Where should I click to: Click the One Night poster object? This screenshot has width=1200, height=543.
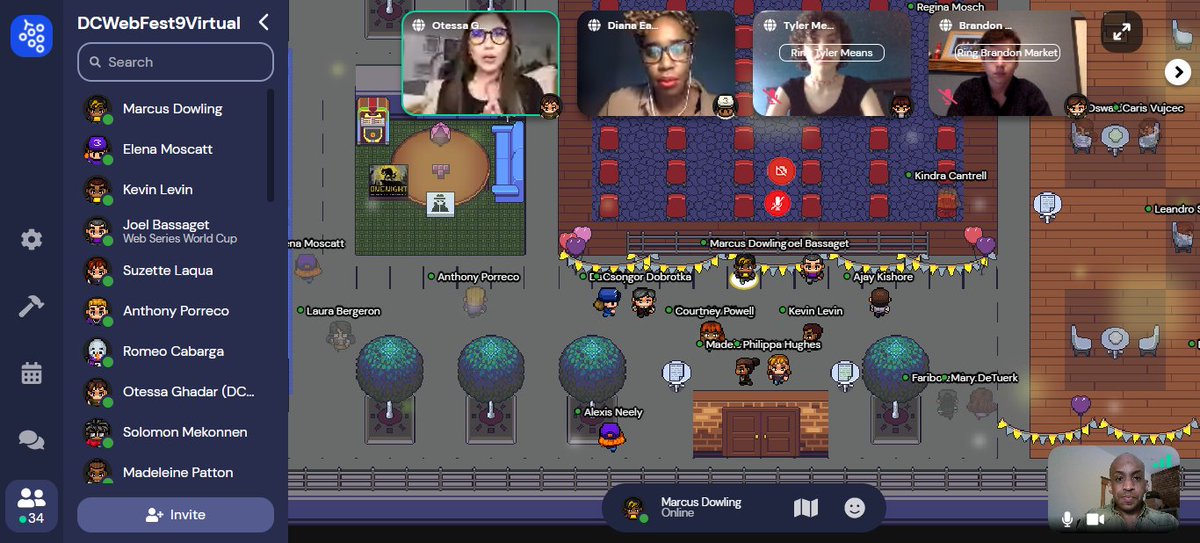point(389,181)
